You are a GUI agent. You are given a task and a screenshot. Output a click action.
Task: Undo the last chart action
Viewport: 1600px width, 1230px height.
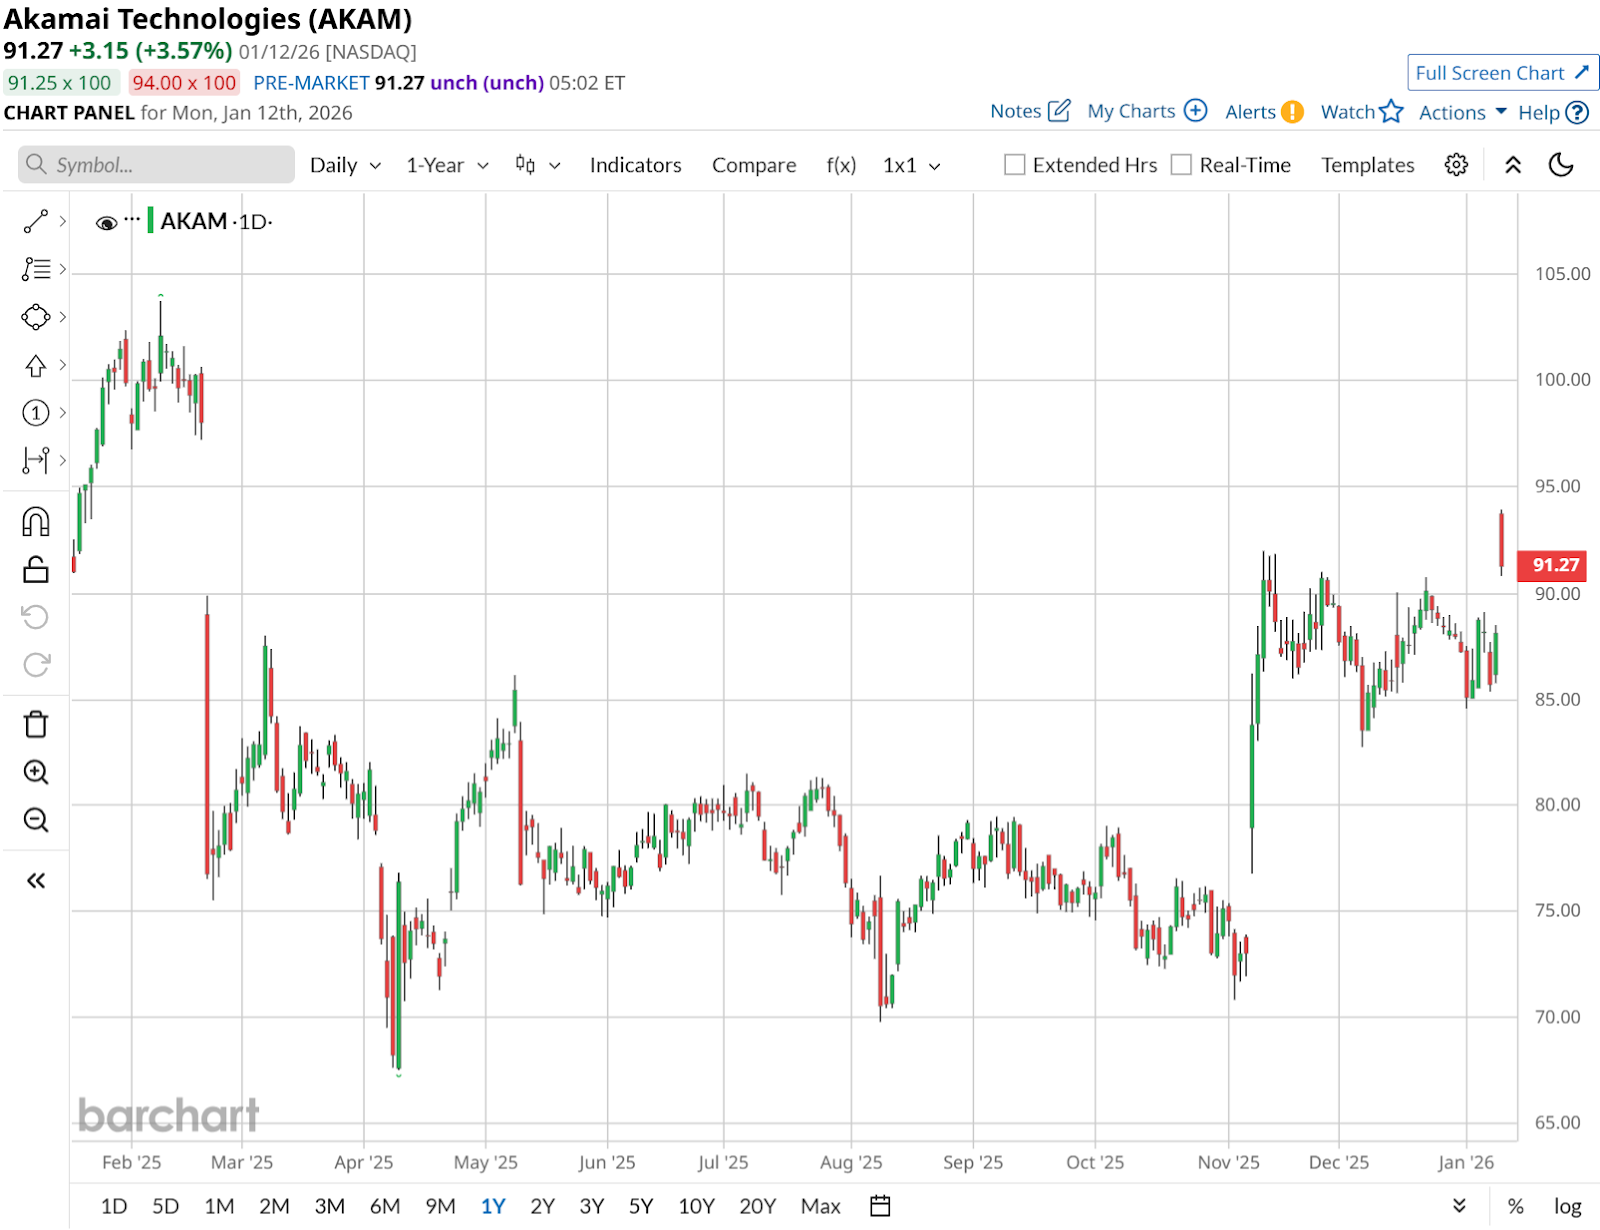pos(36,617)
